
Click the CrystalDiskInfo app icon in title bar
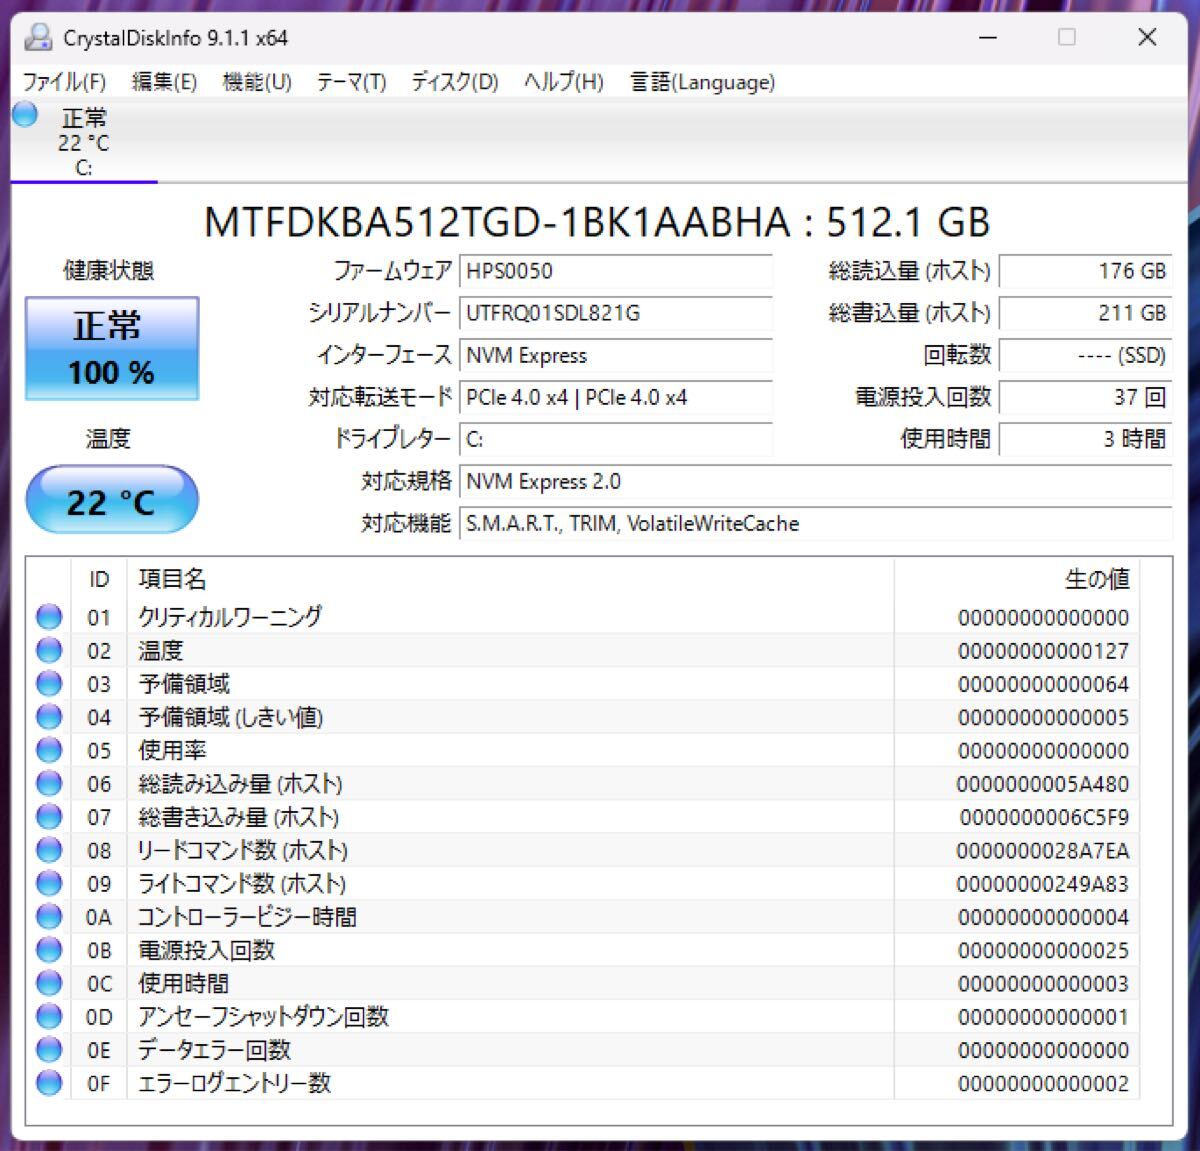38,38
